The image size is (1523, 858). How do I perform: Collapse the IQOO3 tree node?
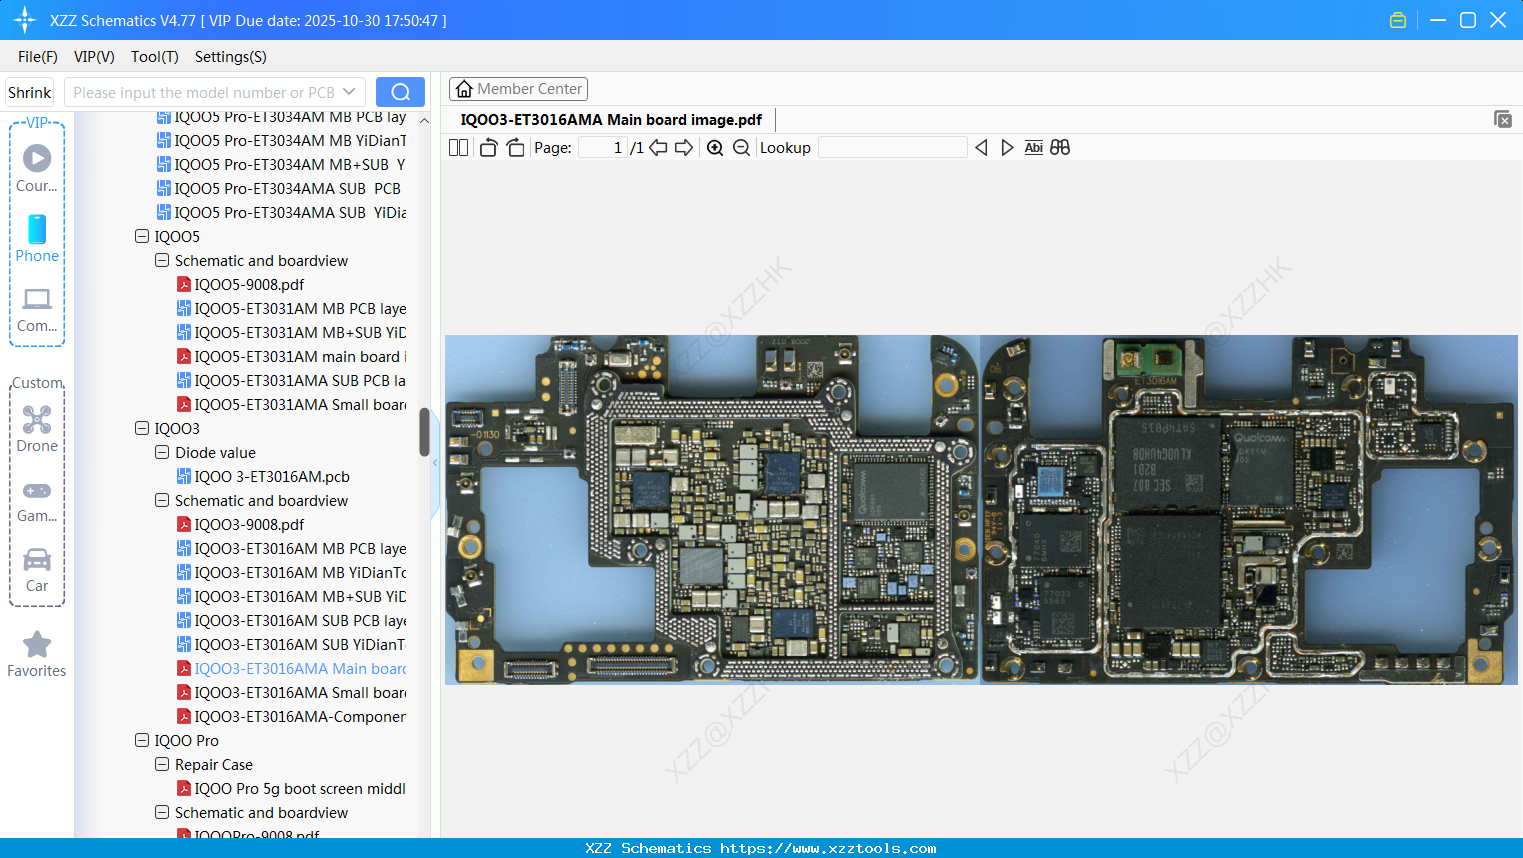(141, 428)
